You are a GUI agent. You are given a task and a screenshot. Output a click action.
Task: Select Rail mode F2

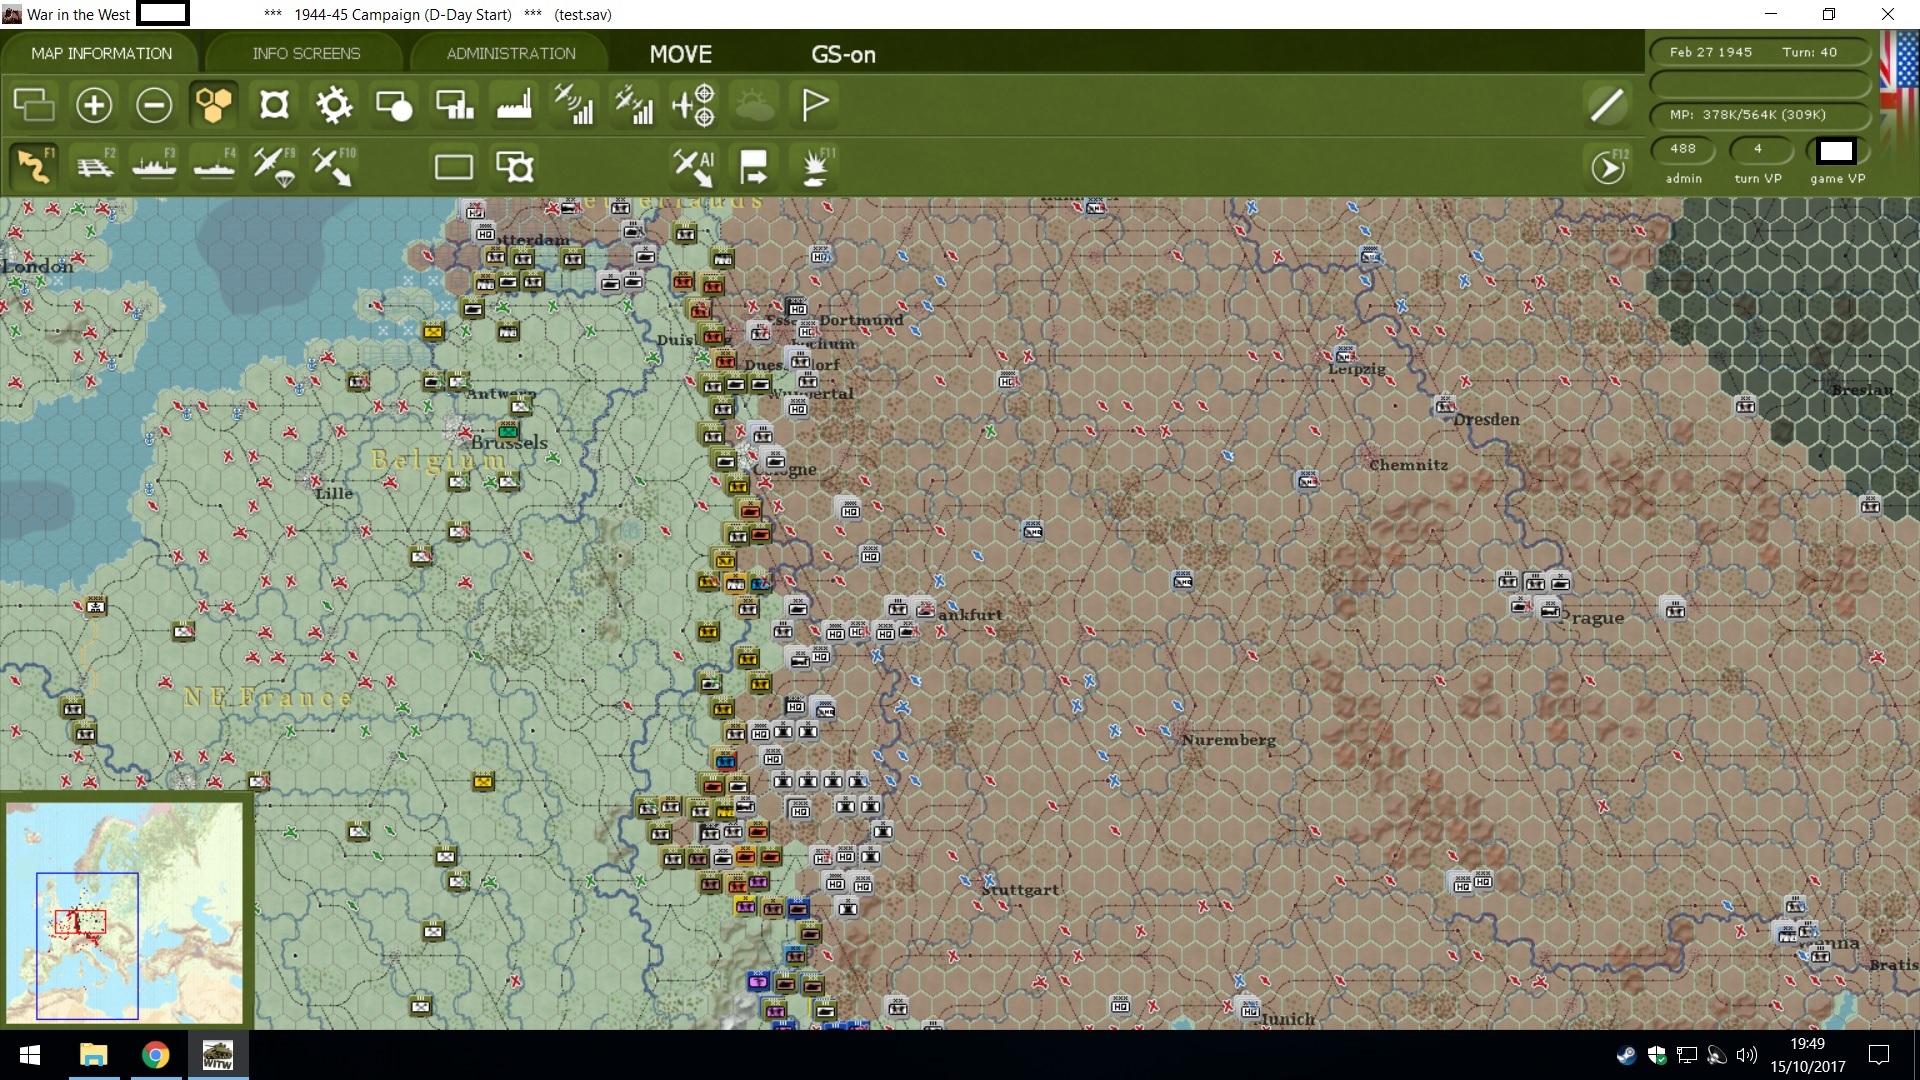click(x=95, y=166)
